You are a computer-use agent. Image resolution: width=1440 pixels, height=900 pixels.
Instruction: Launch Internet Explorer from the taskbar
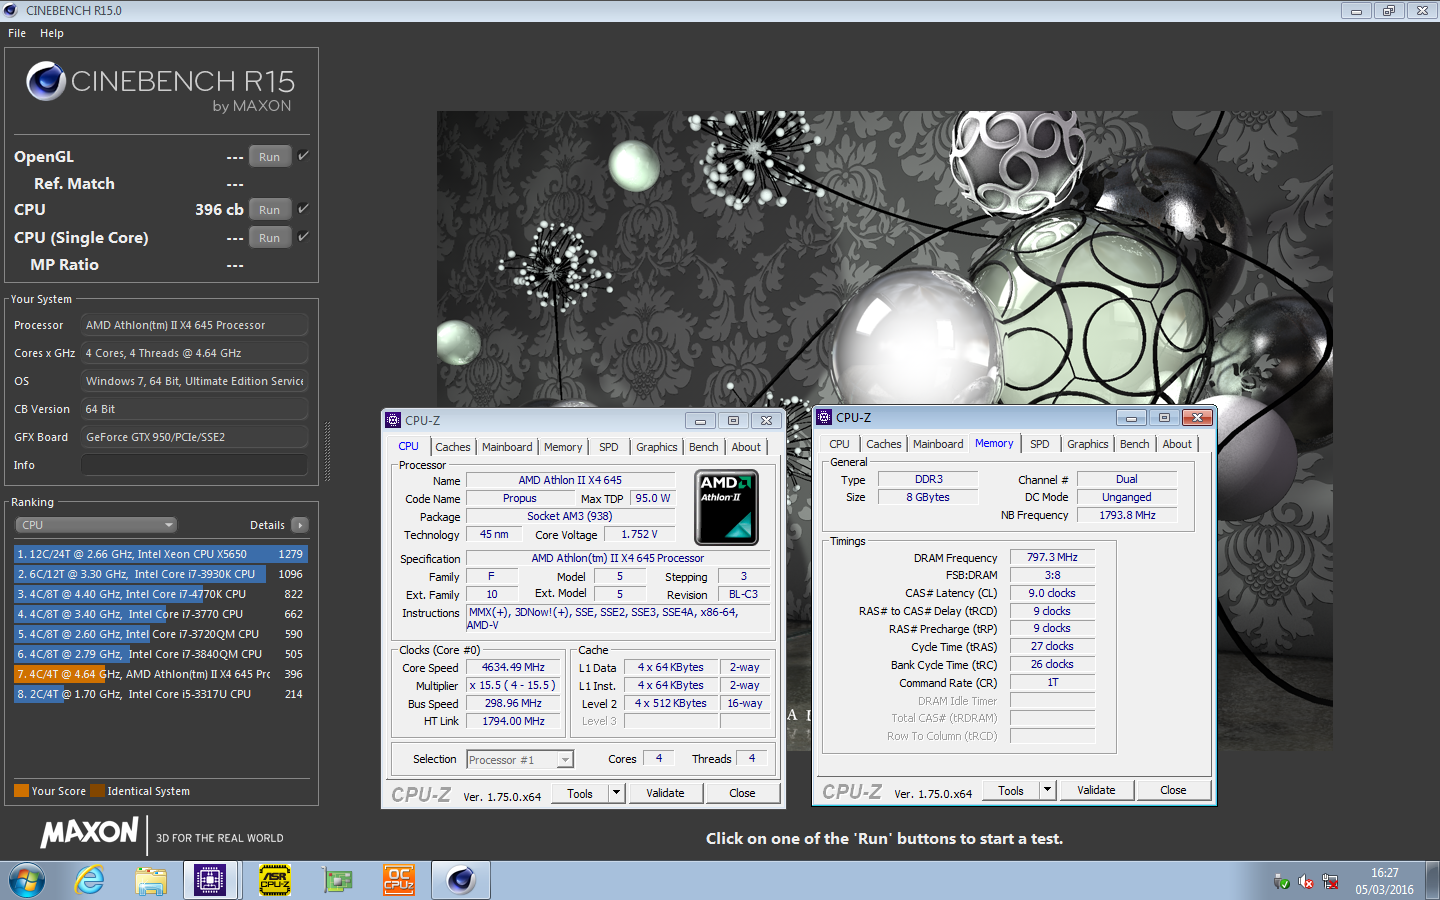90,880
